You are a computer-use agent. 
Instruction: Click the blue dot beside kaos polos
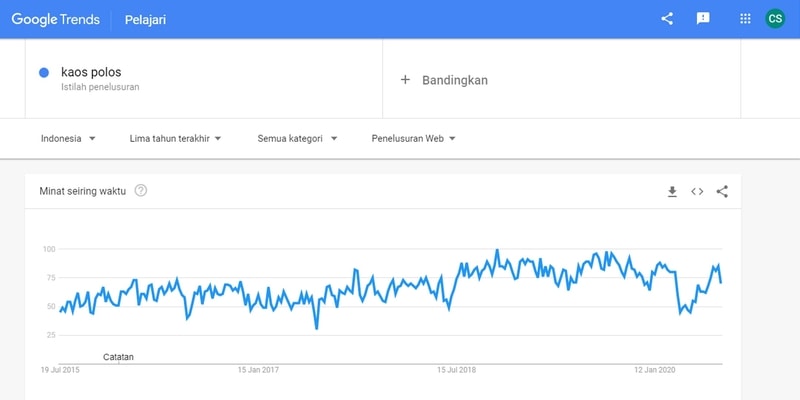pos(44,72)
